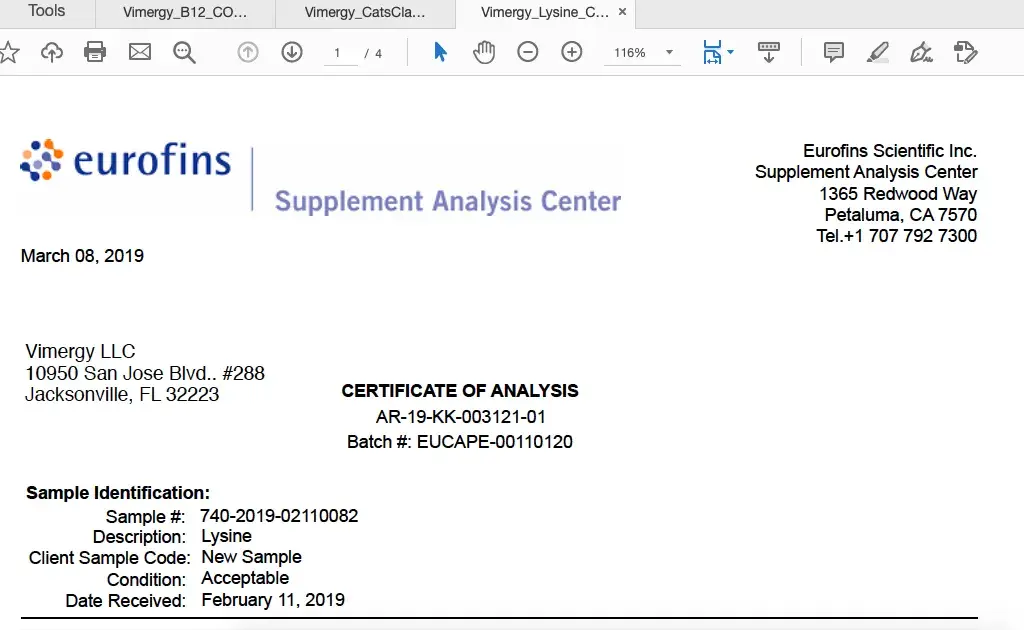1024x630 pixels.
Task: Toggle the highlight text pen tool
Action: [878, 52]
